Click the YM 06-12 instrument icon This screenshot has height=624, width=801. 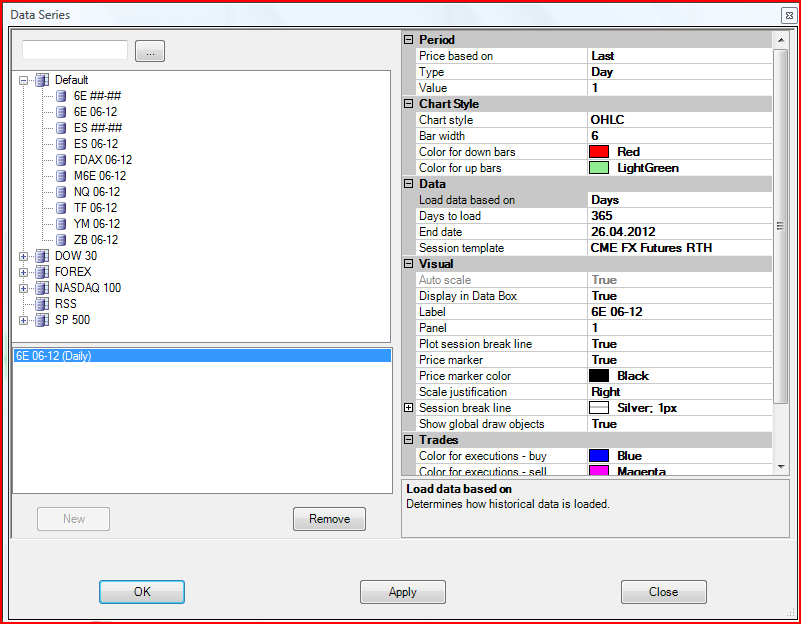pyautogui.click(x=61, y=224)
